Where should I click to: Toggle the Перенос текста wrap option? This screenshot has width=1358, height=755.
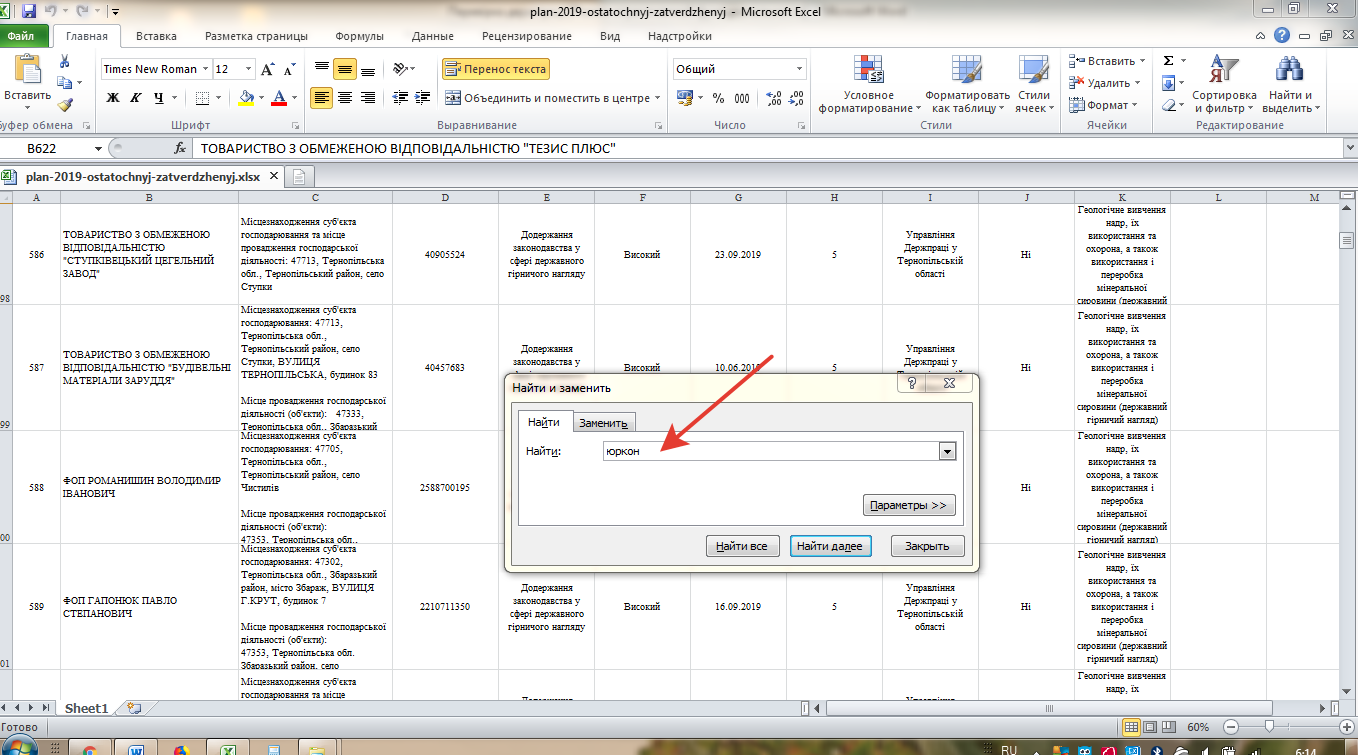(496, 69)
